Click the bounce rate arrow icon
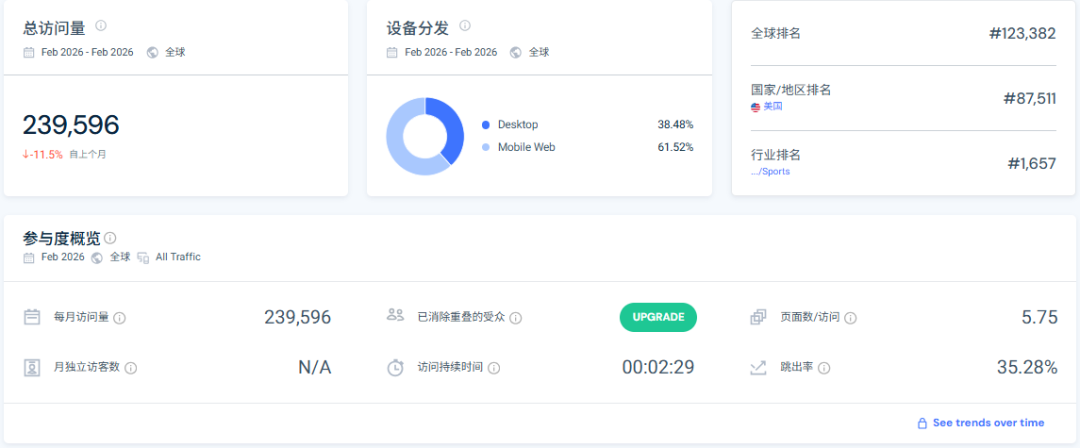Image resolution: width=1080 pixels, height=448 pixels. pos(758,367)
